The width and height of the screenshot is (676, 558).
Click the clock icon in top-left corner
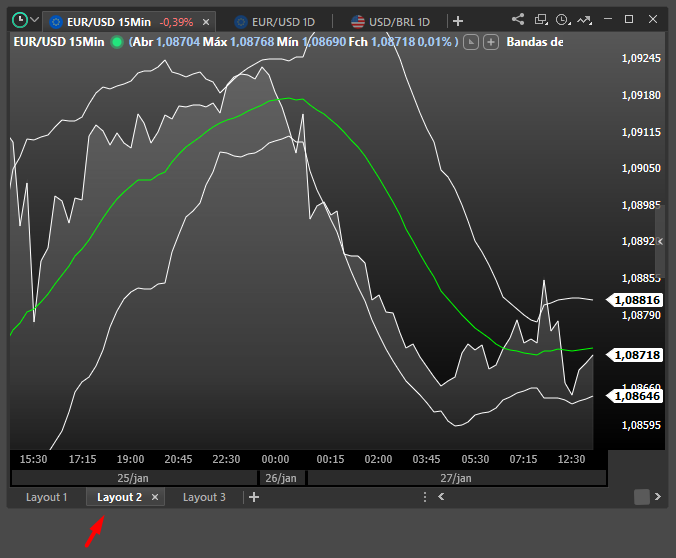(x=19, y=19)
